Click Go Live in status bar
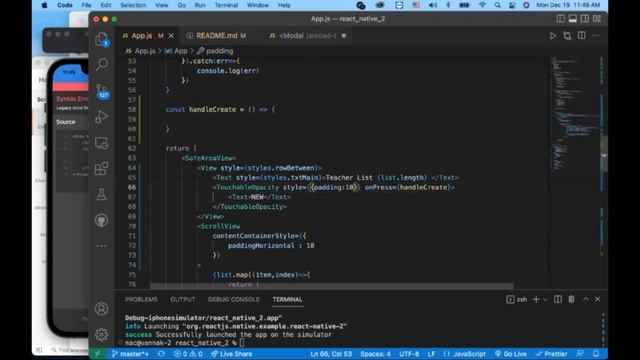The image size is (640, 360). pos(511,353)
